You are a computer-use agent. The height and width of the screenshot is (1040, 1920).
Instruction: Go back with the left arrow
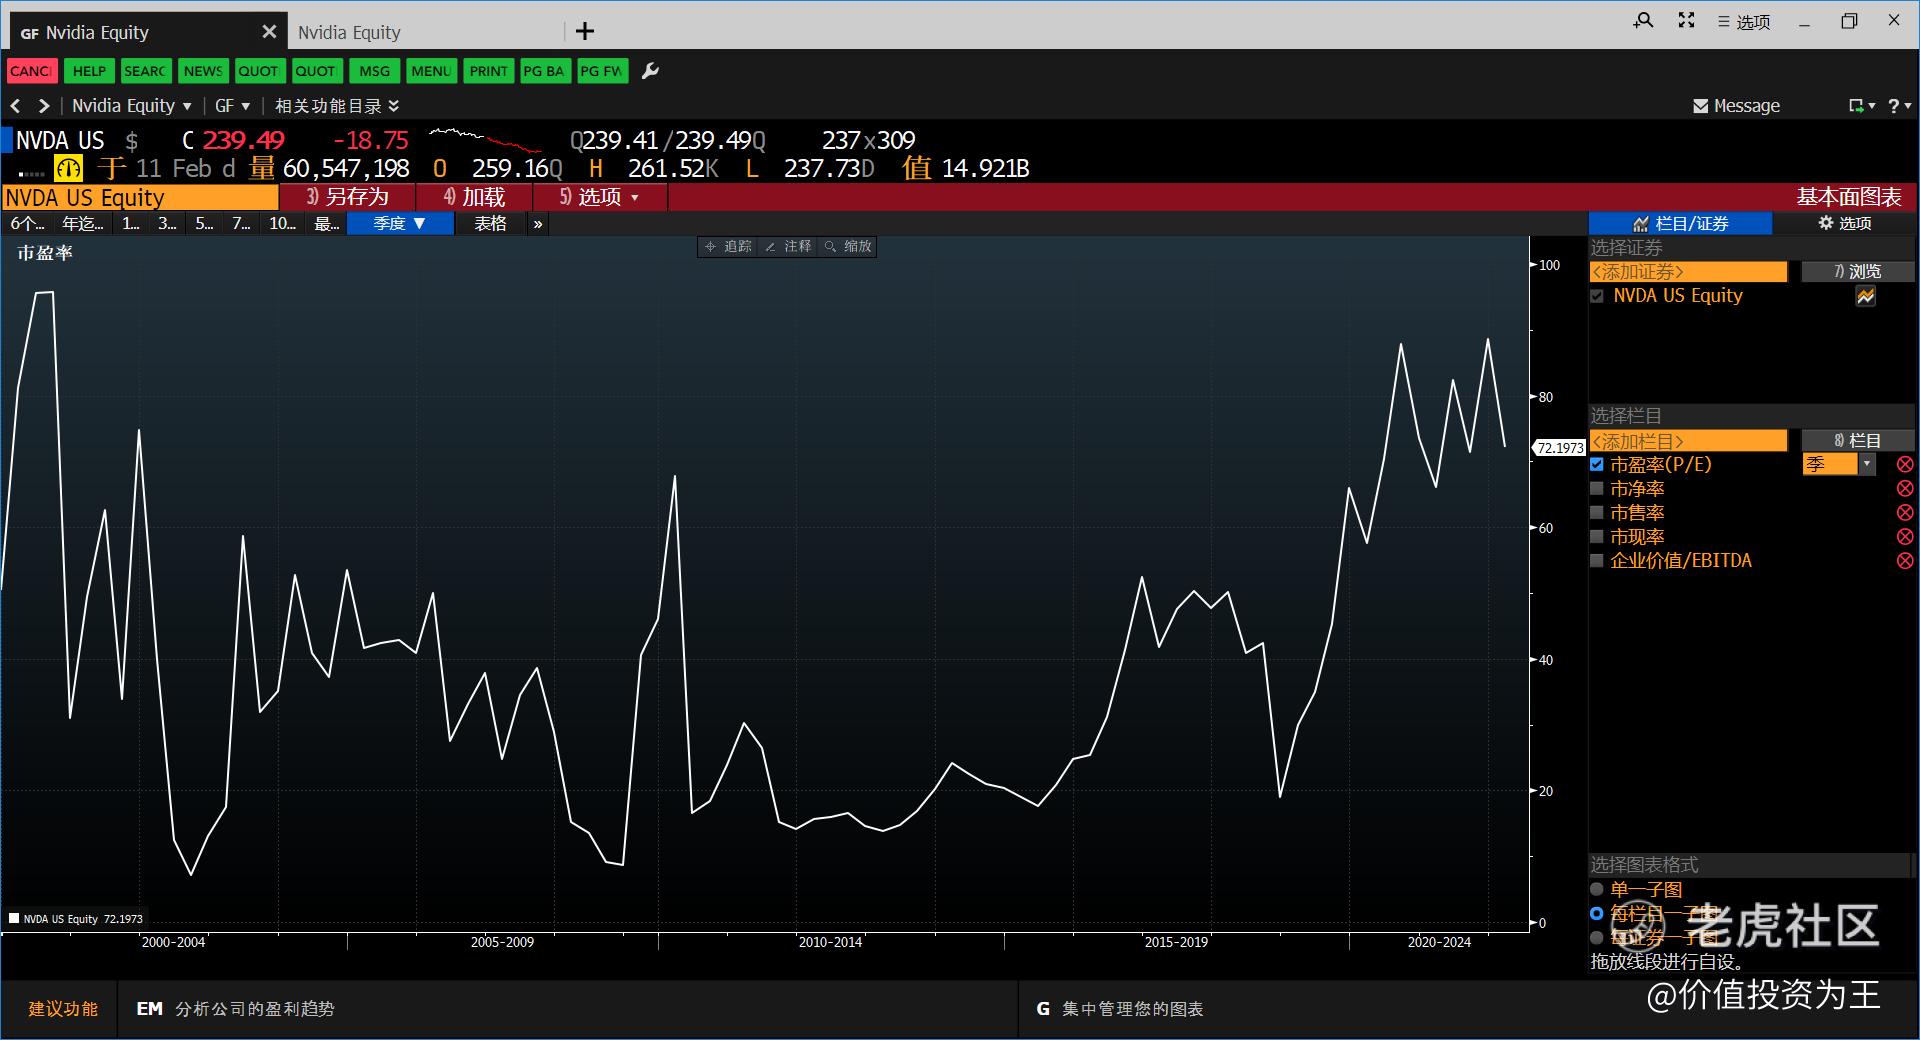tap(15, 106)
